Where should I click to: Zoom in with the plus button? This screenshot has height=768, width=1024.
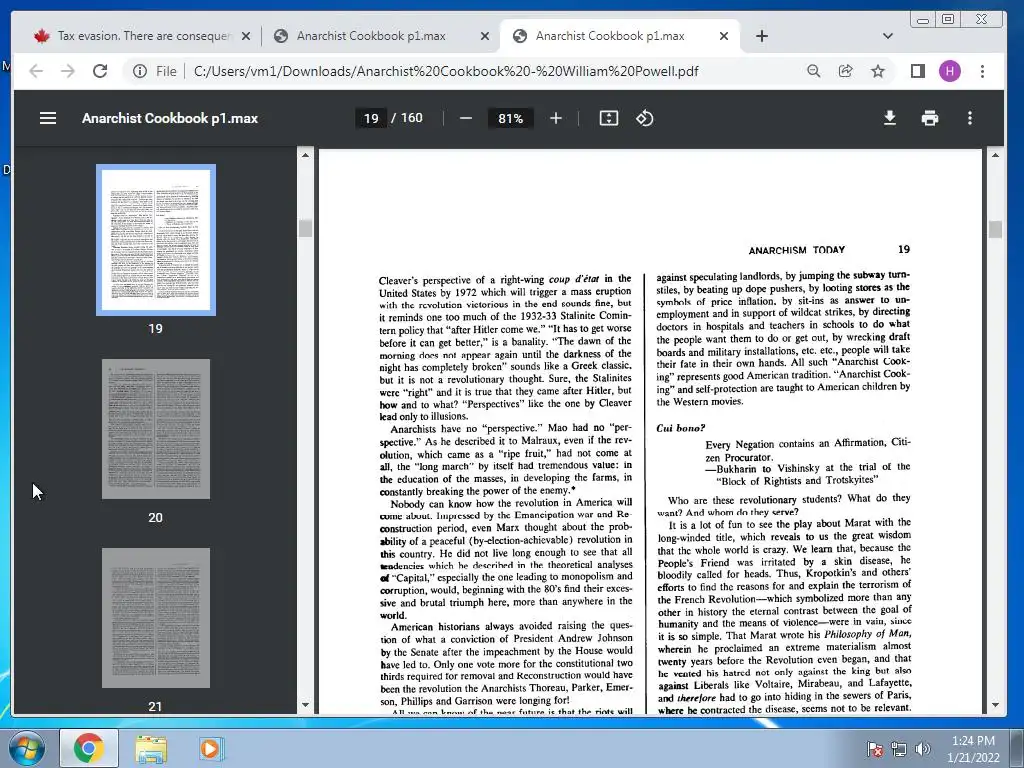coord(556,118)
